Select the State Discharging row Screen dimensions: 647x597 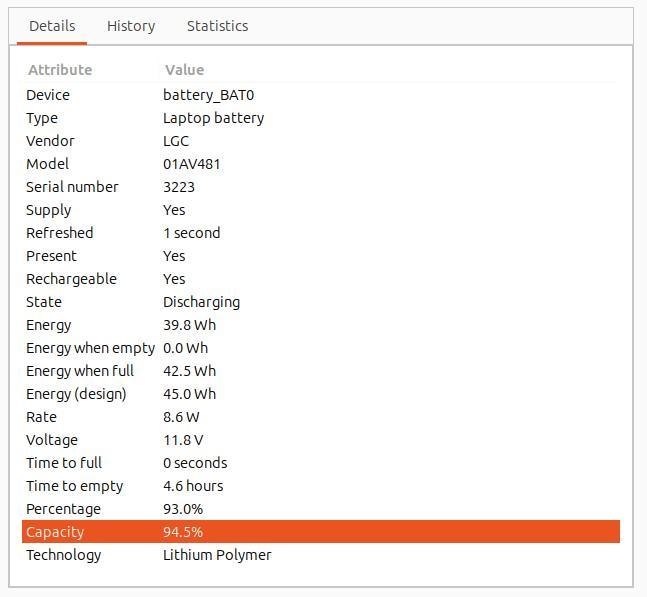pos(321,302)
